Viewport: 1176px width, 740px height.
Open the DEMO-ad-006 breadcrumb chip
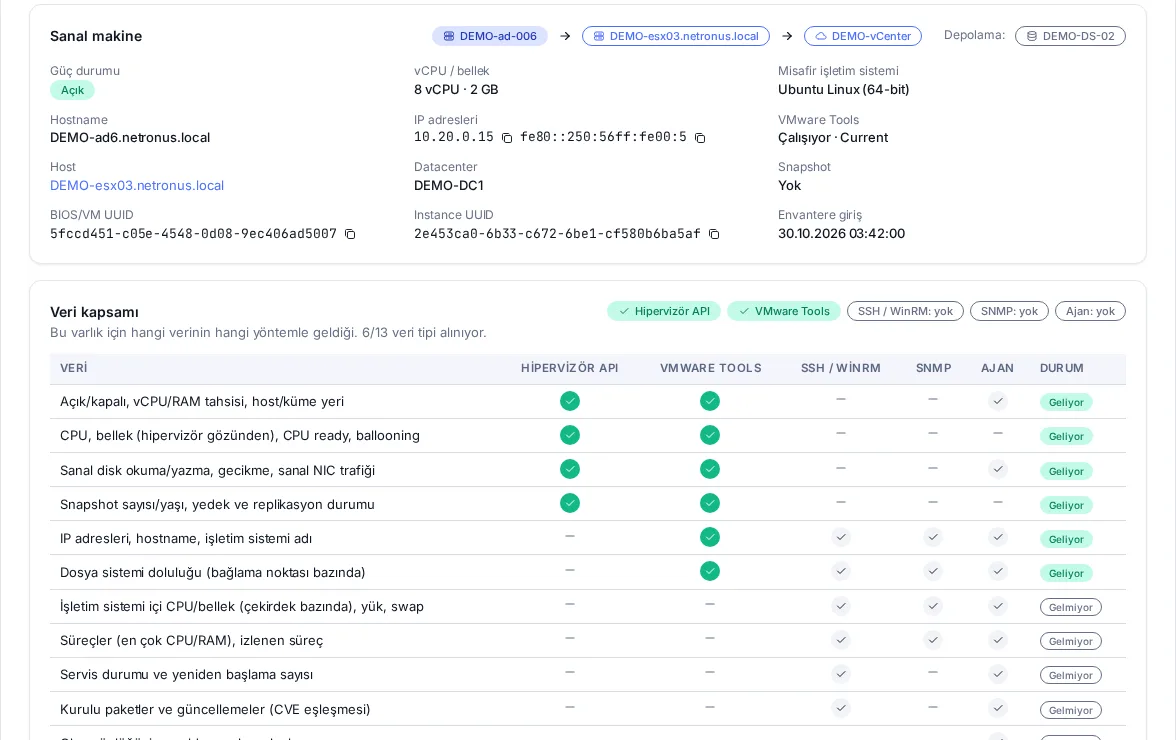pos(490,36)
